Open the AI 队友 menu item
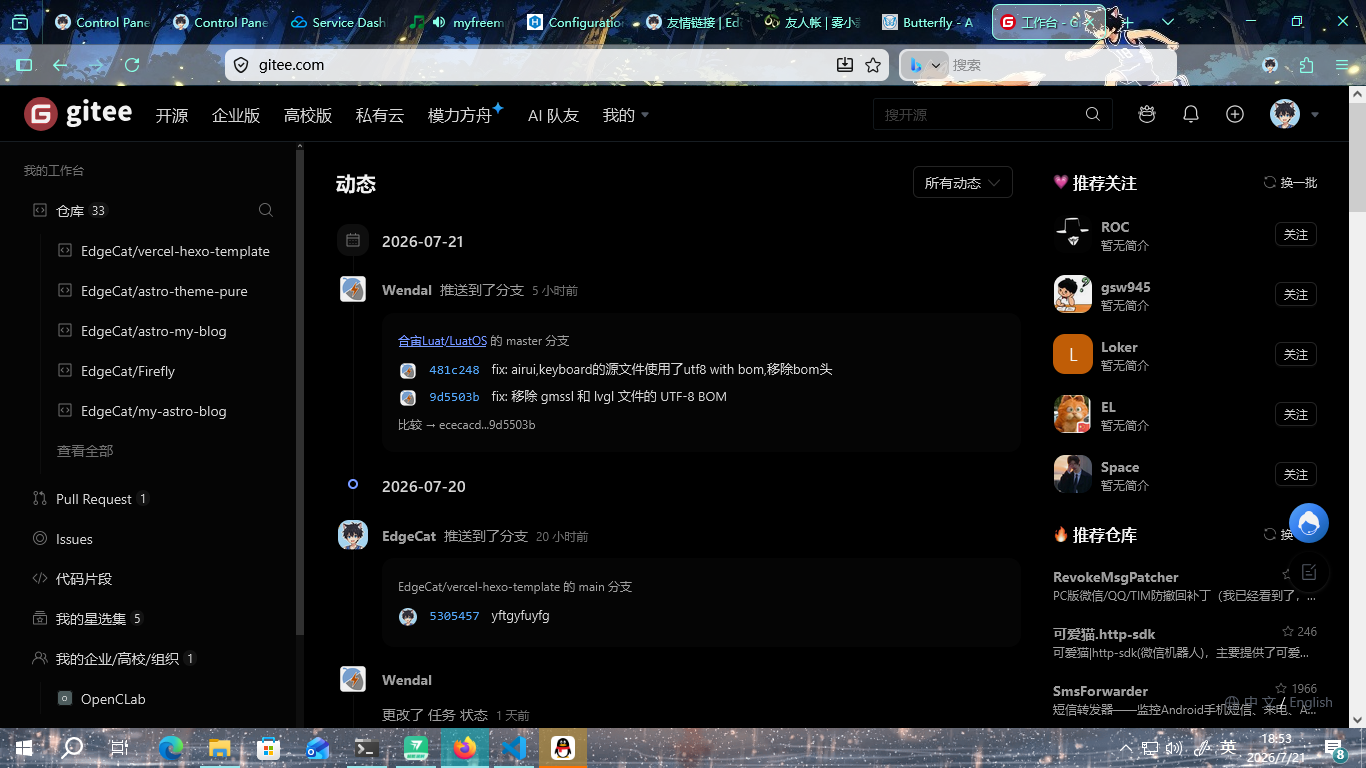 coord(553,115)
